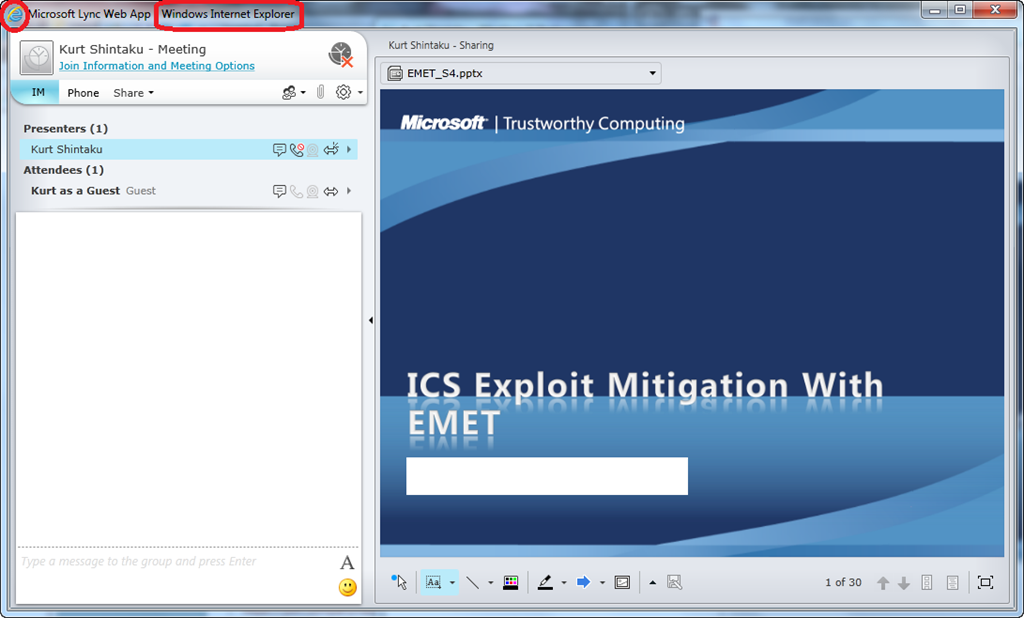The image size is (1024, 618).
Task: Select the highlighter pen tool
Action: [x=545, y=582]
